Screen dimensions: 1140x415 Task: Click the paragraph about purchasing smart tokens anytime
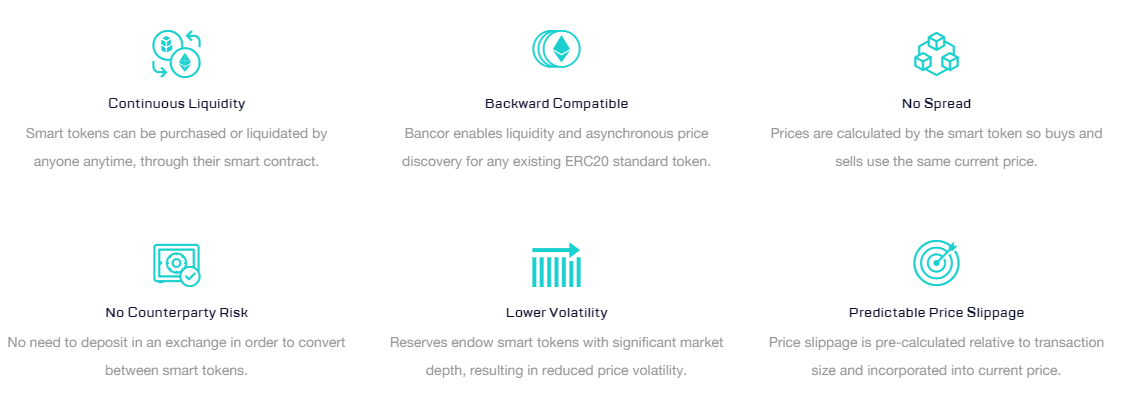pos(176,147)
